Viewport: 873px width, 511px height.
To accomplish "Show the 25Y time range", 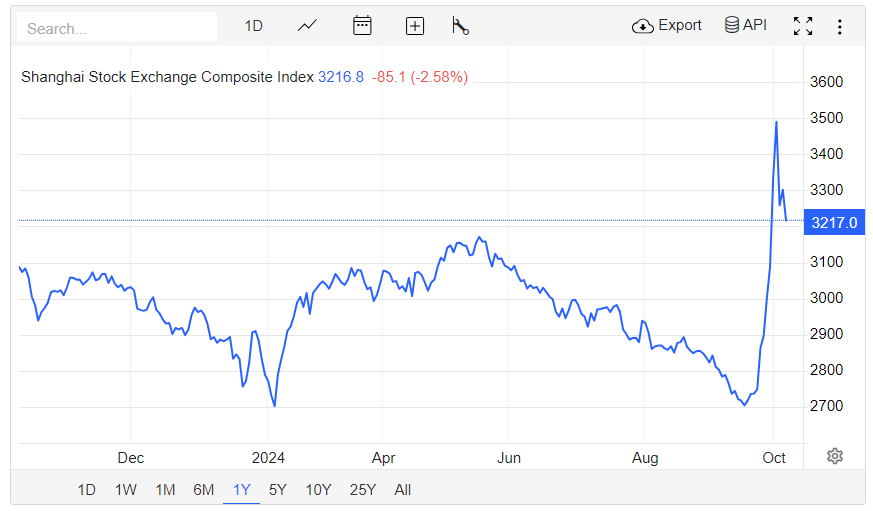I will (363, 489).
